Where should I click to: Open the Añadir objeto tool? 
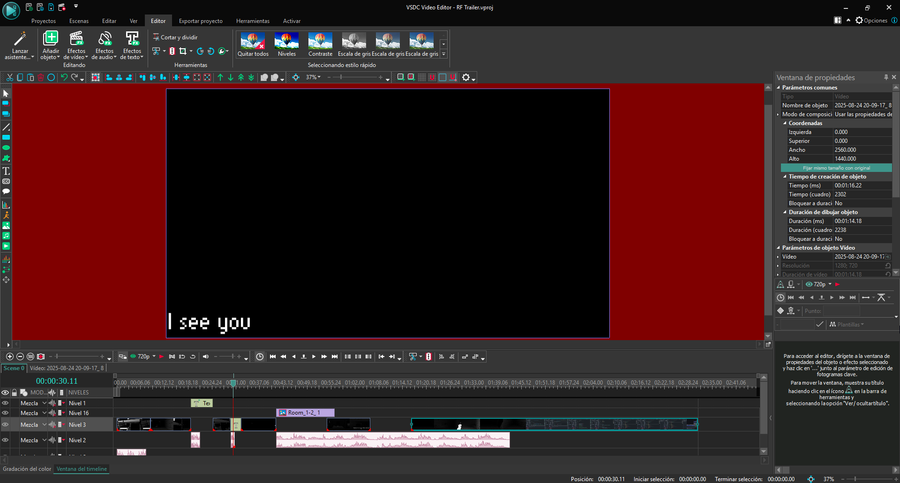pos(50,45)
